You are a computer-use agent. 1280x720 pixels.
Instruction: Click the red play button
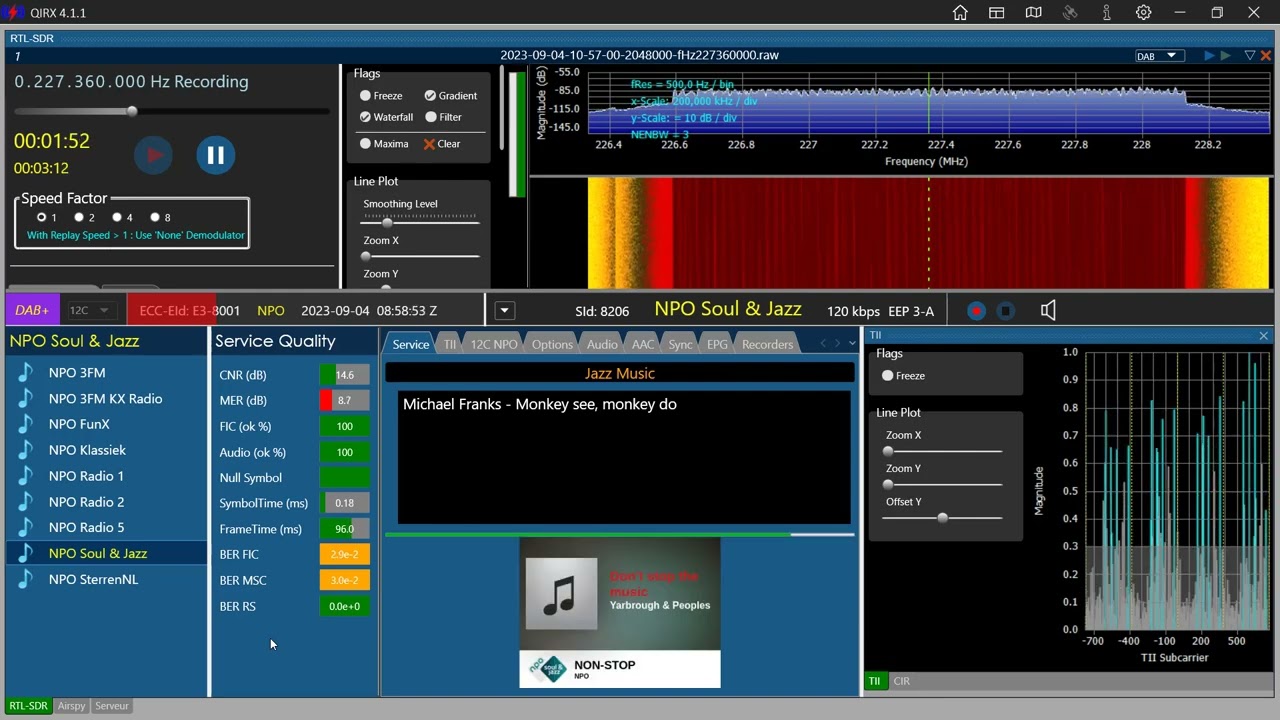(x=154, y=155)
